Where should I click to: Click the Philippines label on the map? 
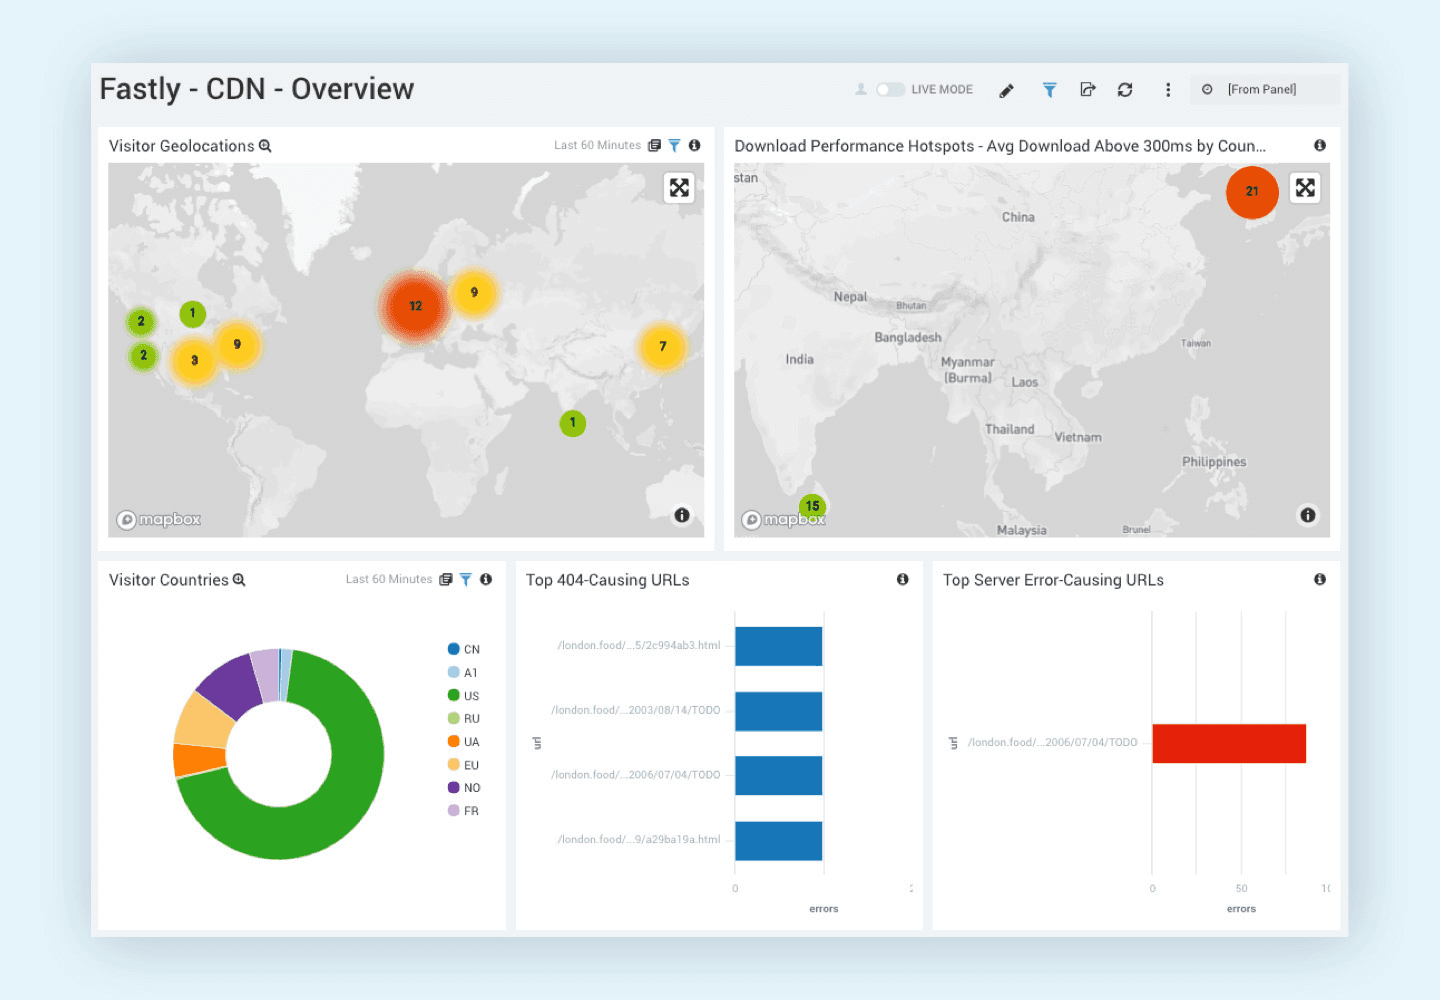[1214, 462]
